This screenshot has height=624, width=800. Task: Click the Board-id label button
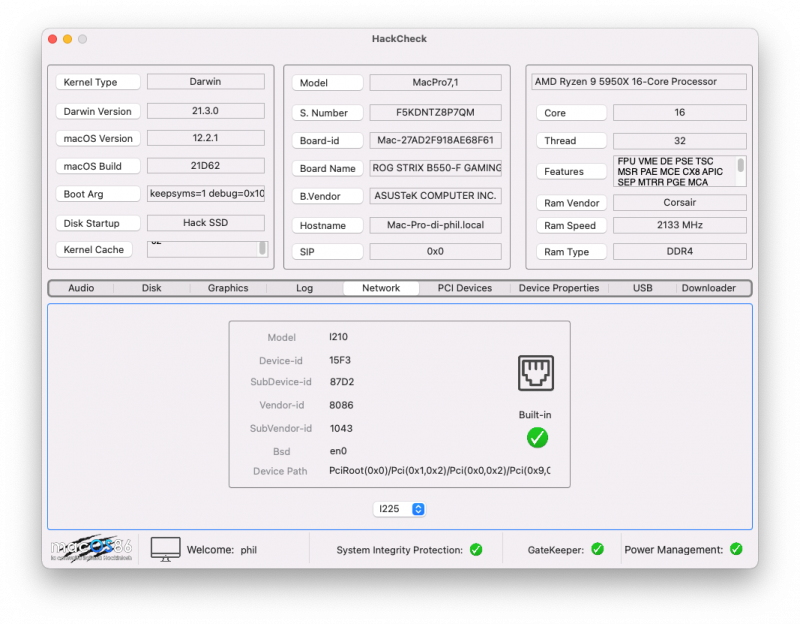[x=327, y=140]
